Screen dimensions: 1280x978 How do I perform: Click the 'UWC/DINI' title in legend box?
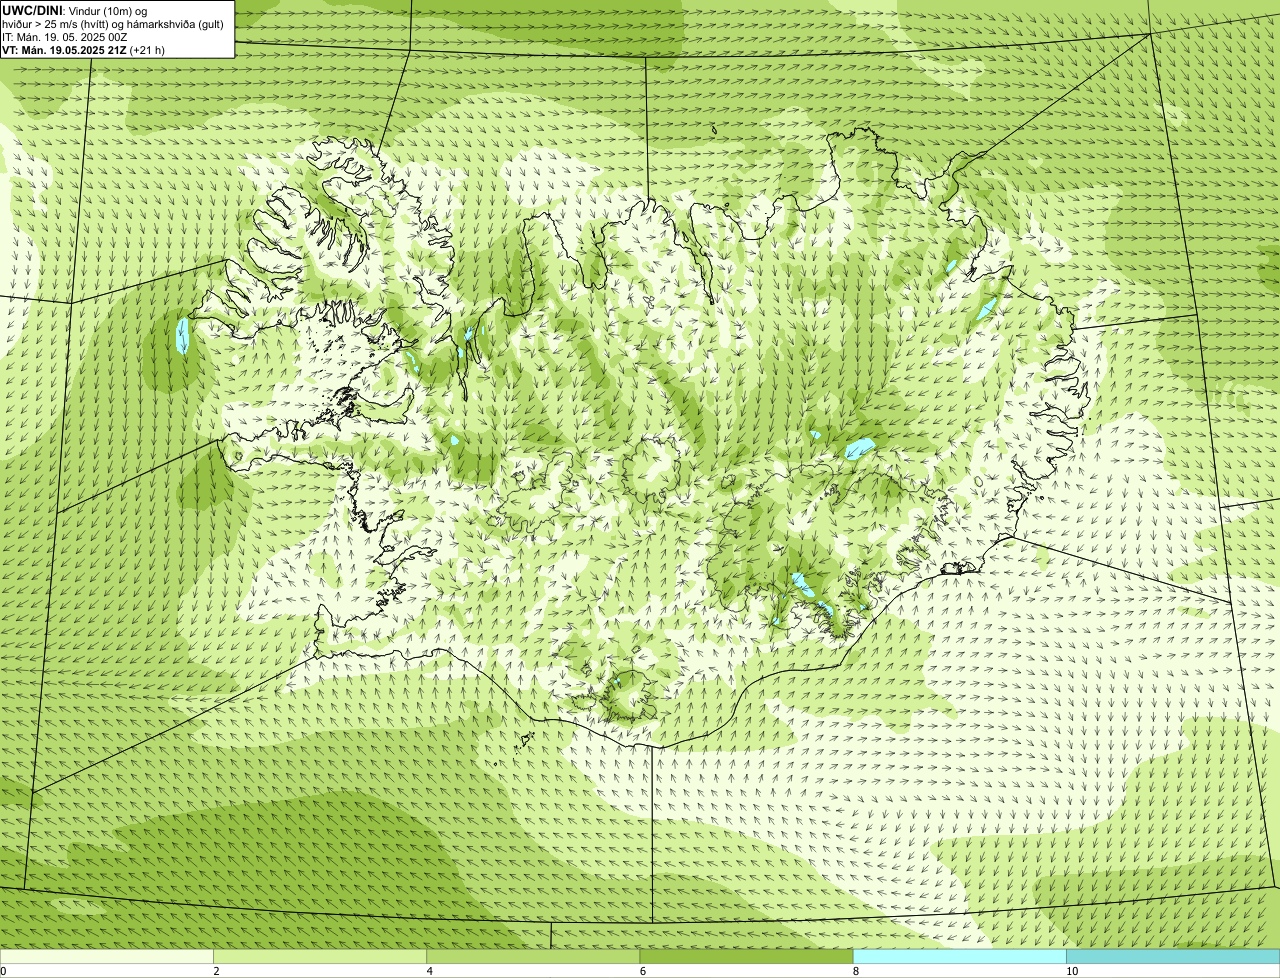(x=33, y=10)
